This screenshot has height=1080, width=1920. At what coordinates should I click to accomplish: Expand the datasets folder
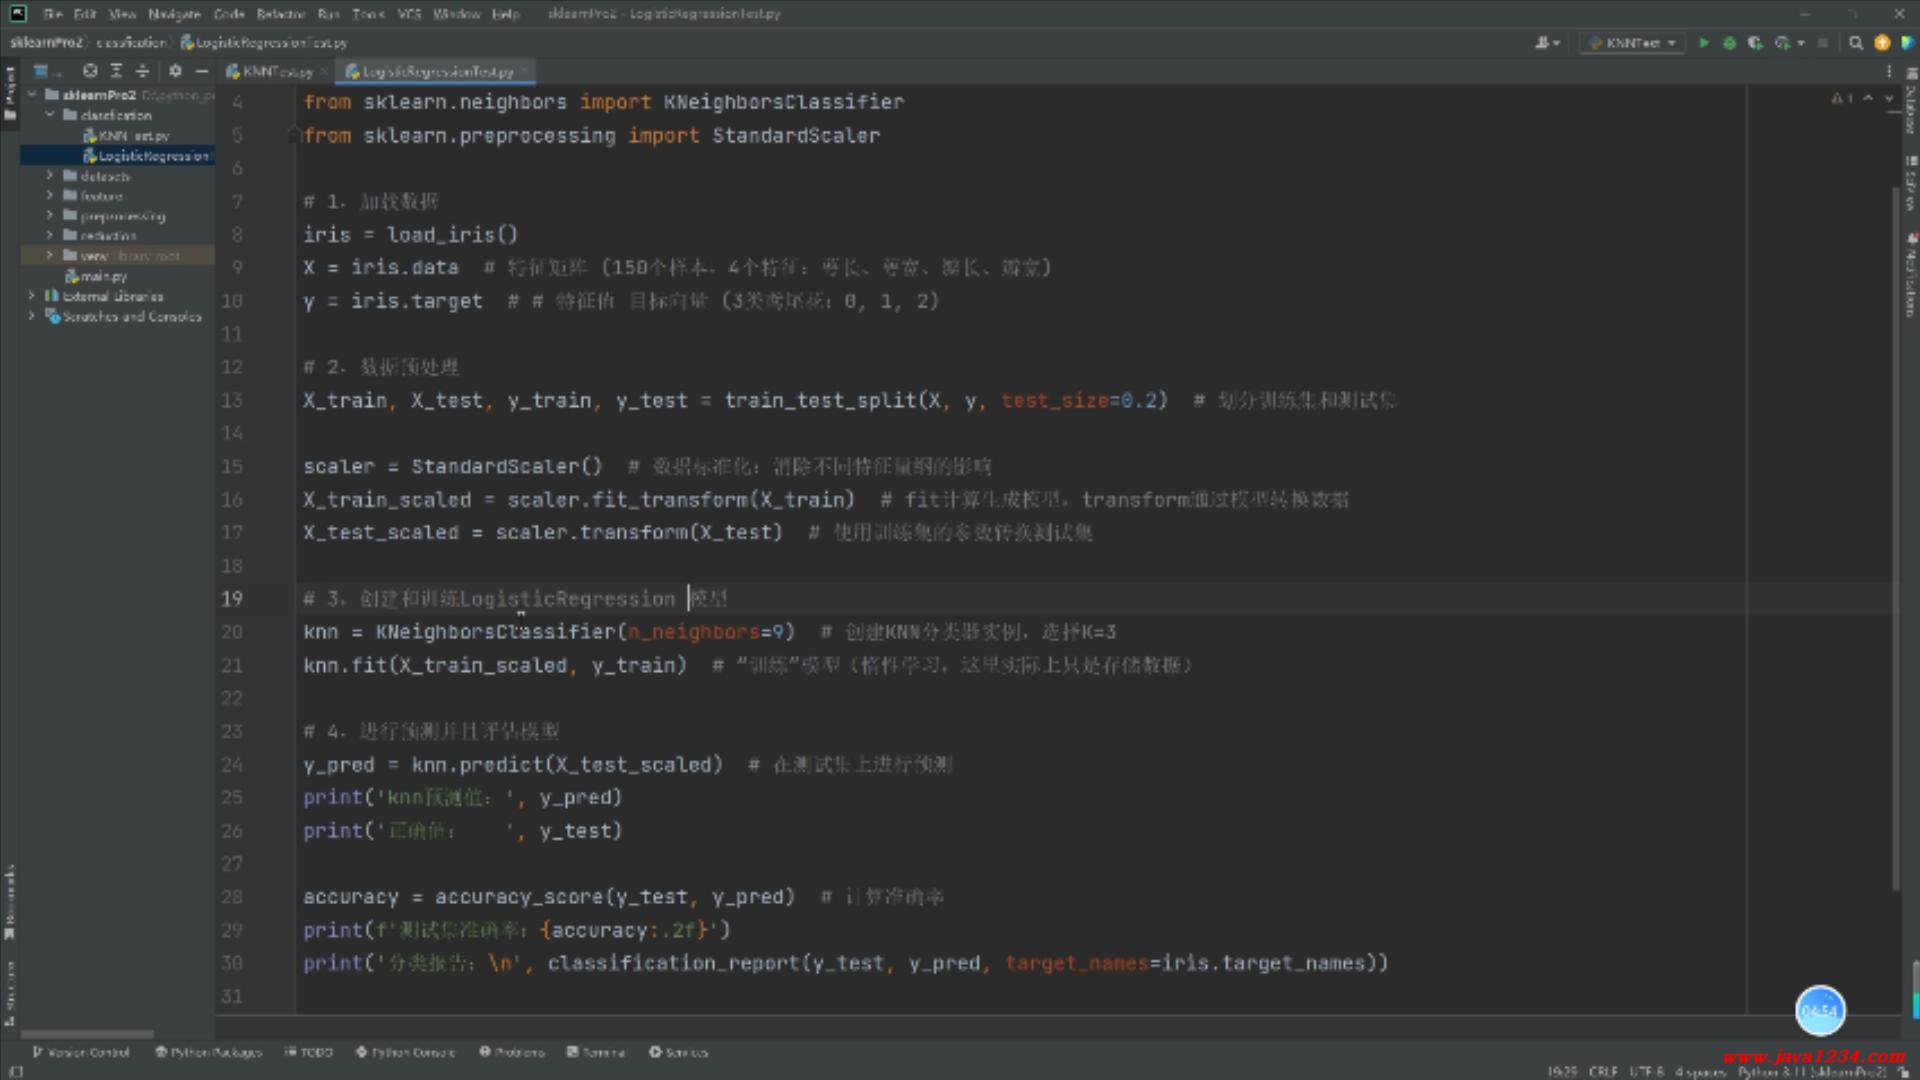pos(49,176)
